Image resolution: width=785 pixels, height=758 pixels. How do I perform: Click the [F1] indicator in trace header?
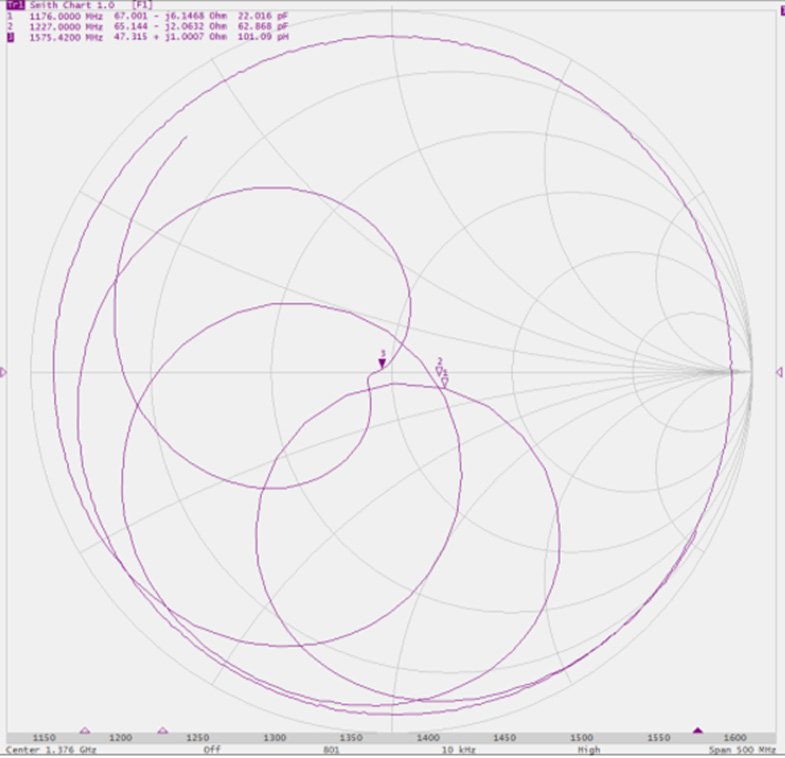point(142,5)
